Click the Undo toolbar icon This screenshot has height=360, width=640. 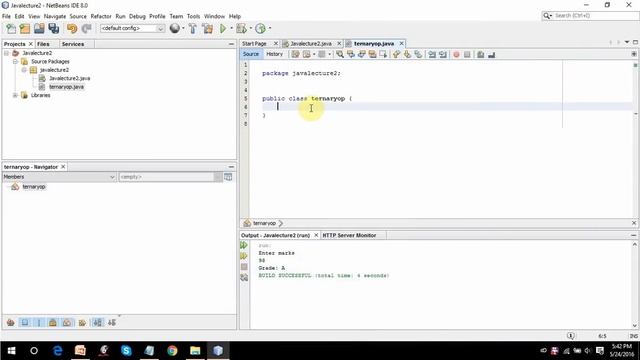point(72,28)
